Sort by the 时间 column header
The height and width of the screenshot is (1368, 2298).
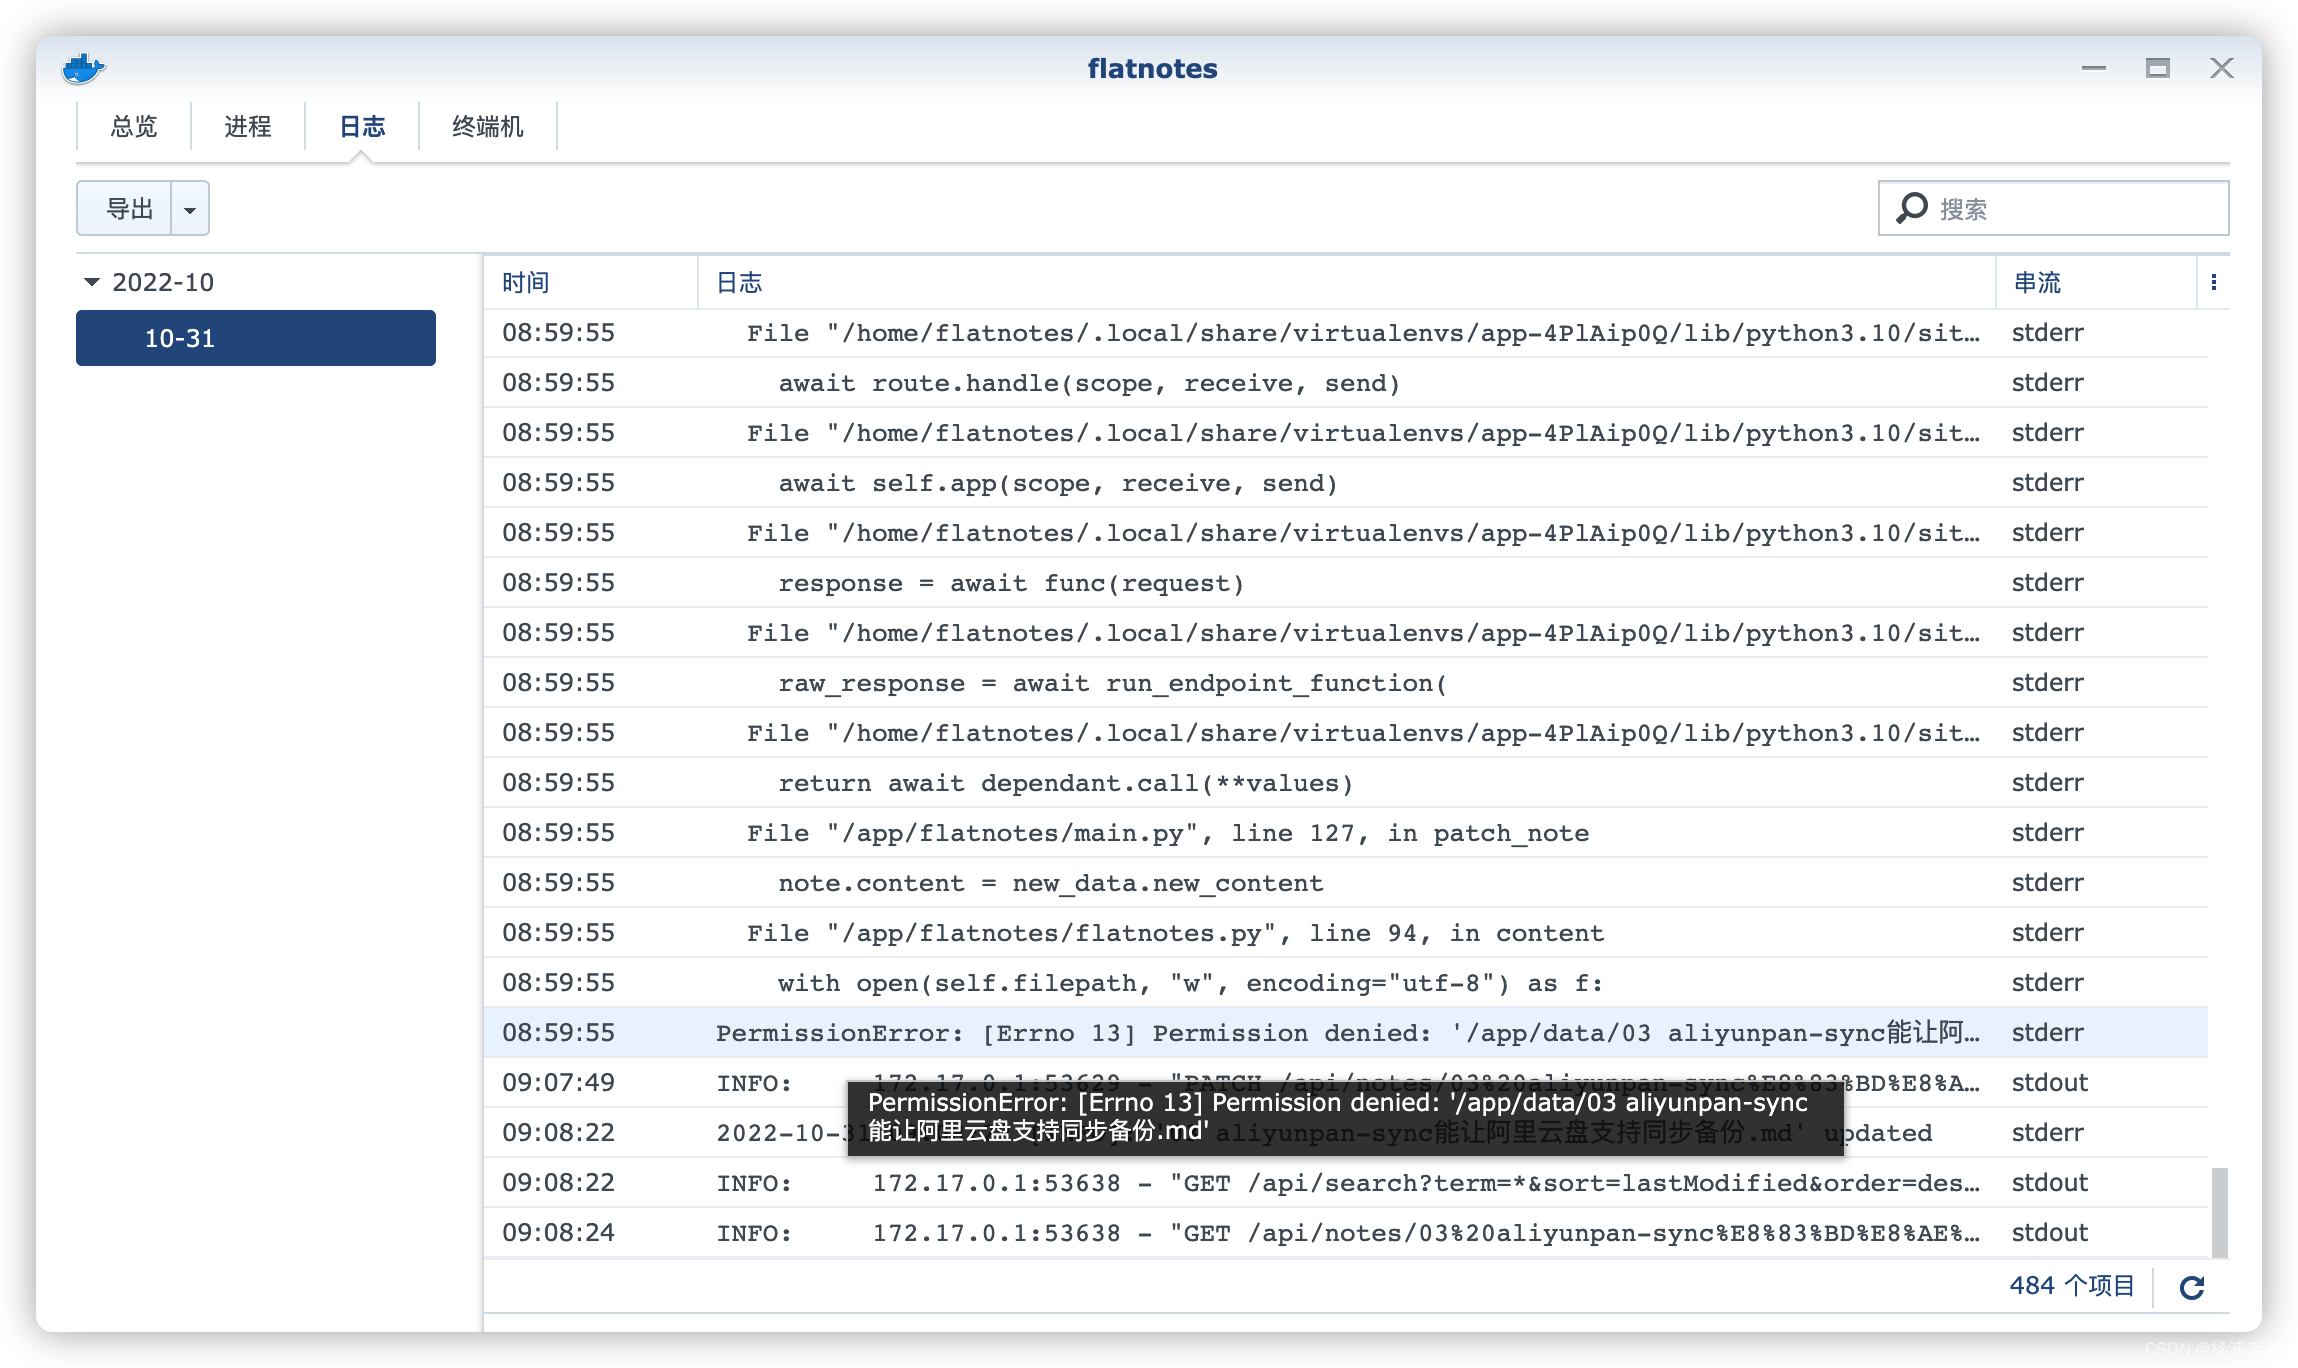coord(590,283)
